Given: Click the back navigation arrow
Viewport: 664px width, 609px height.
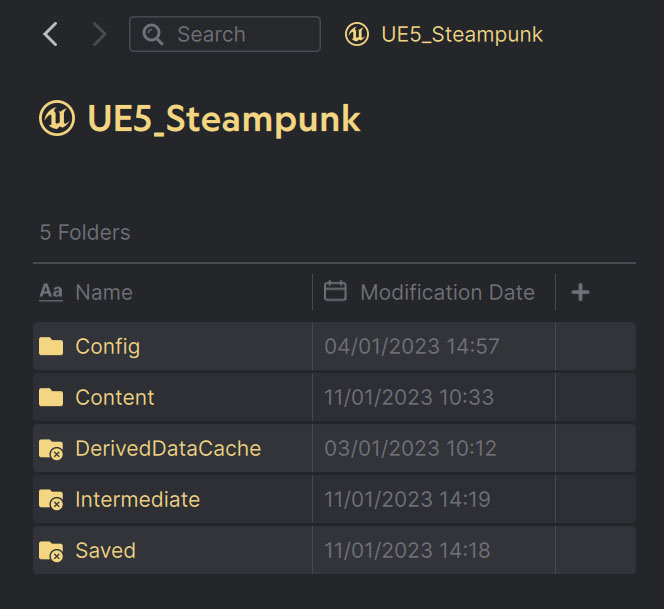Looking at the screenshot, I should pos(50,34).
